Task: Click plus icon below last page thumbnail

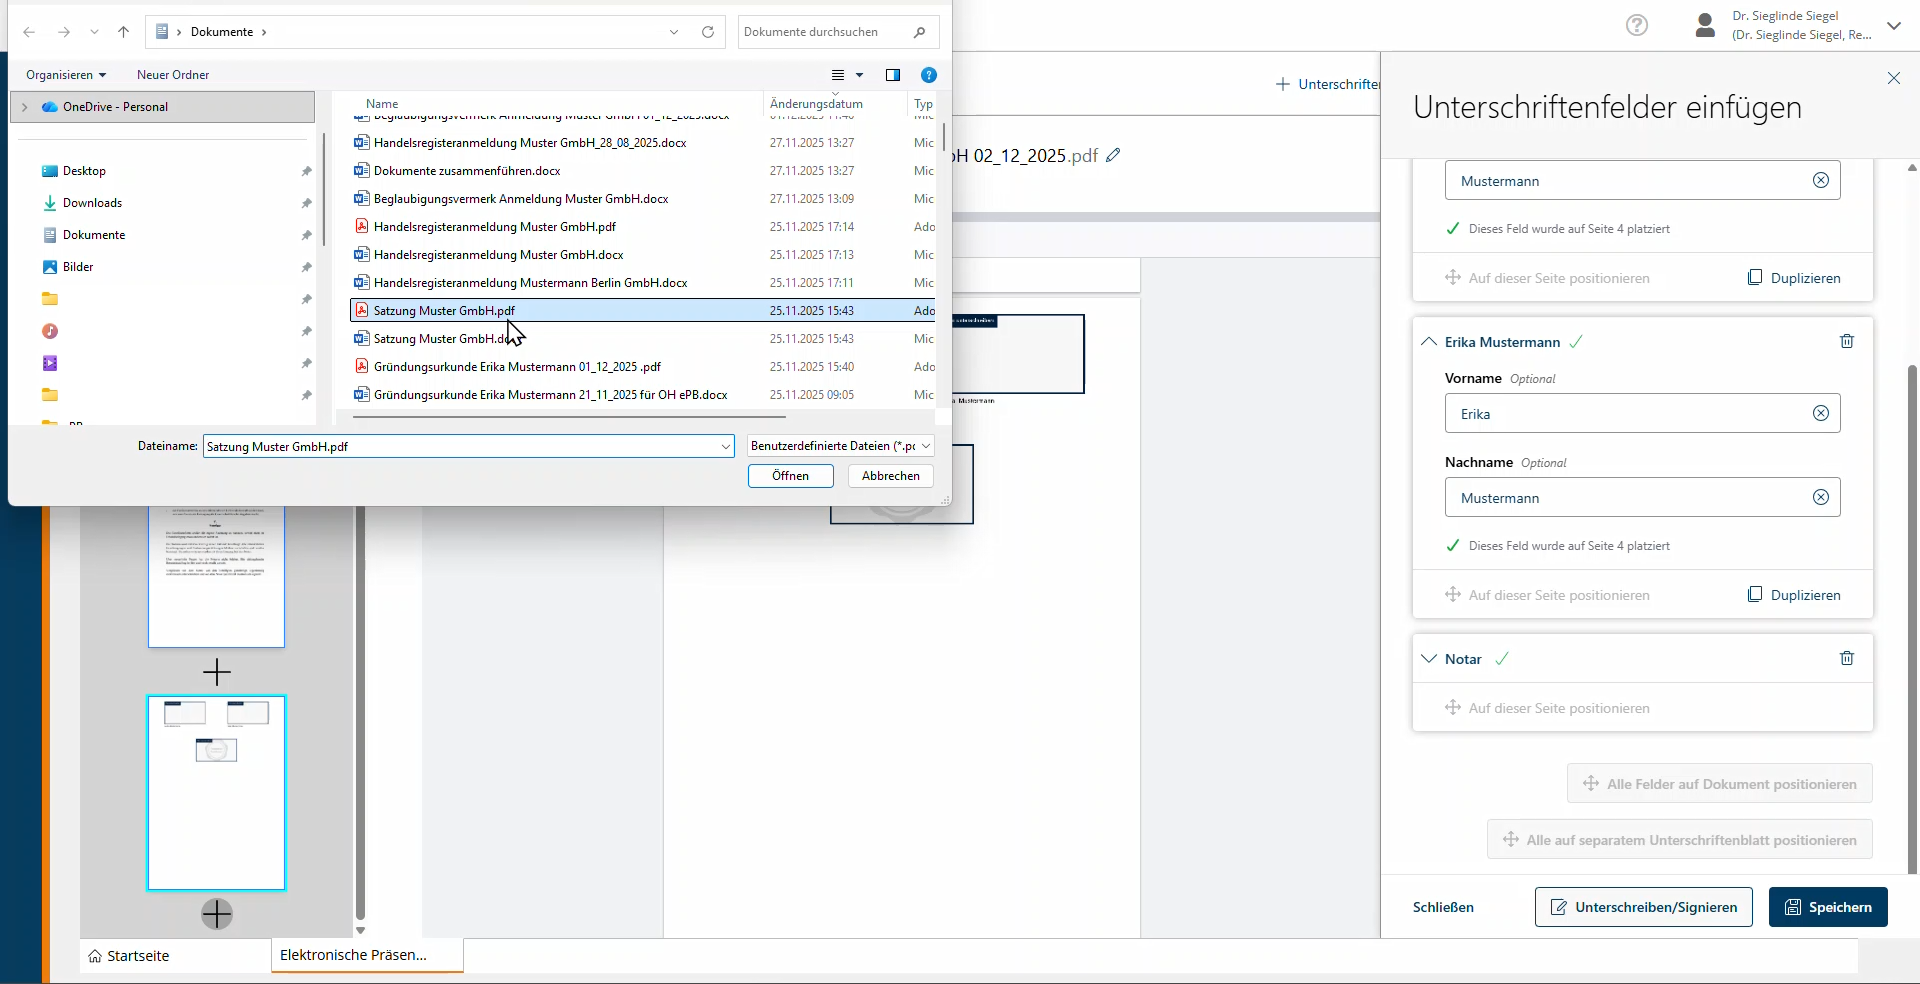Action: 217,913
